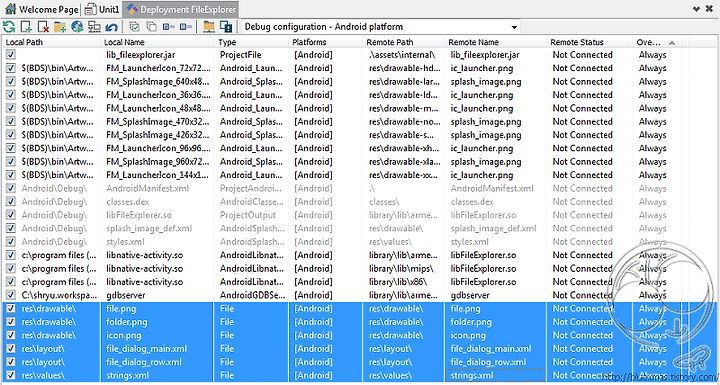The width and height of the screenshot is (720, 385).
Task: Switch to the Unit1 tab
Action: pyautogui.click(x=103, y=9)
